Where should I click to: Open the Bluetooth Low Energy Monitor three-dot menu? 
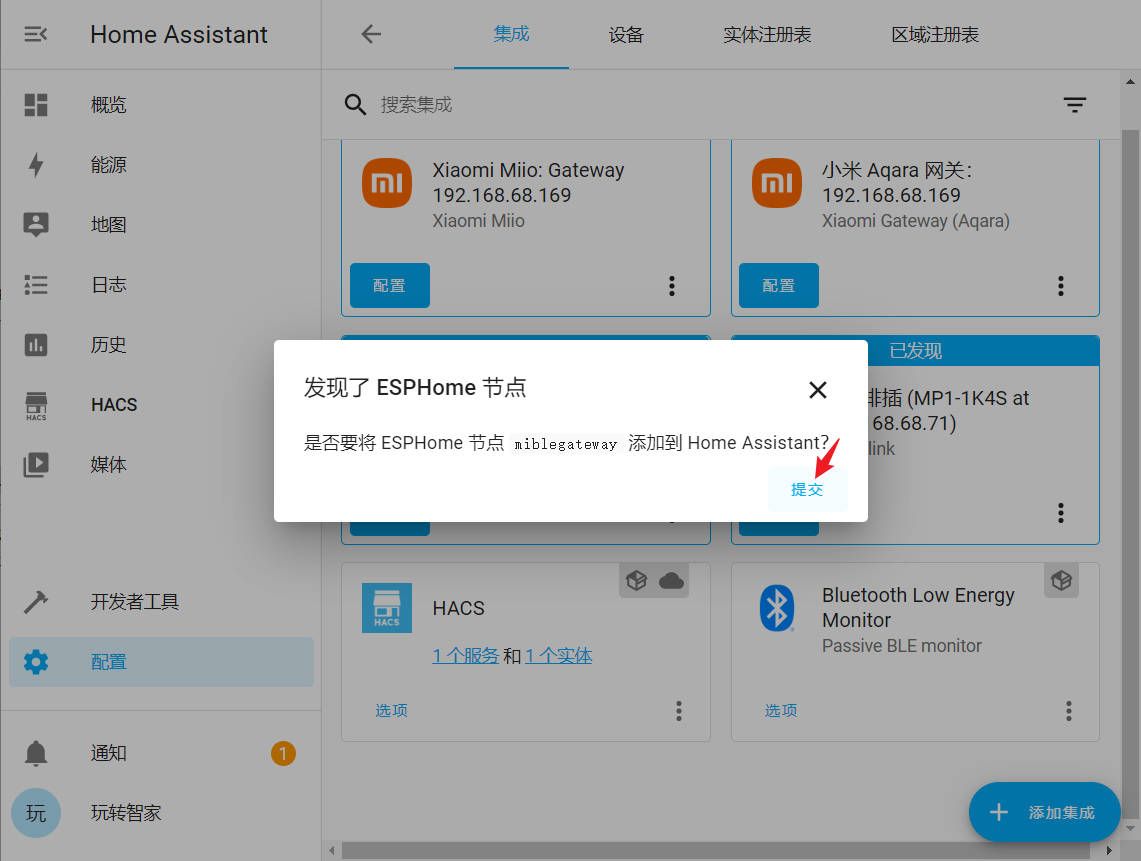tap(1069, 710)
